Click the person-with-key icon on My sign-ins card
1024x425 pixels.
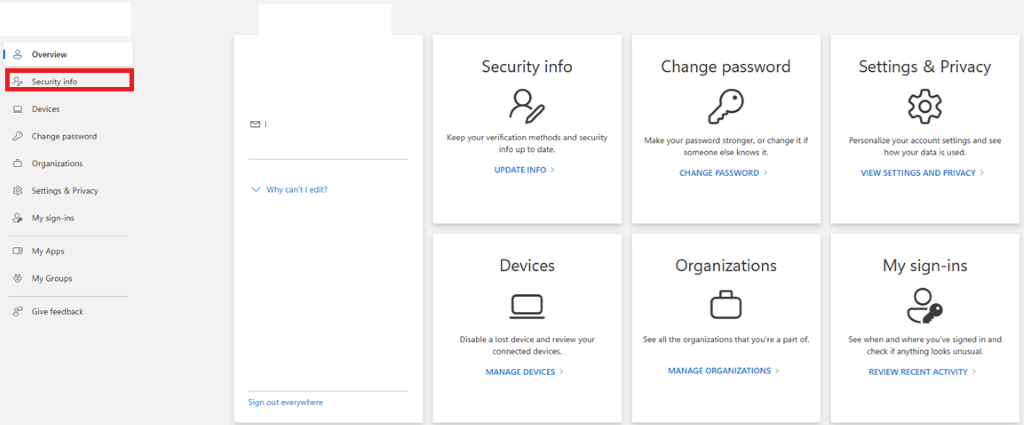click(925, 306)
